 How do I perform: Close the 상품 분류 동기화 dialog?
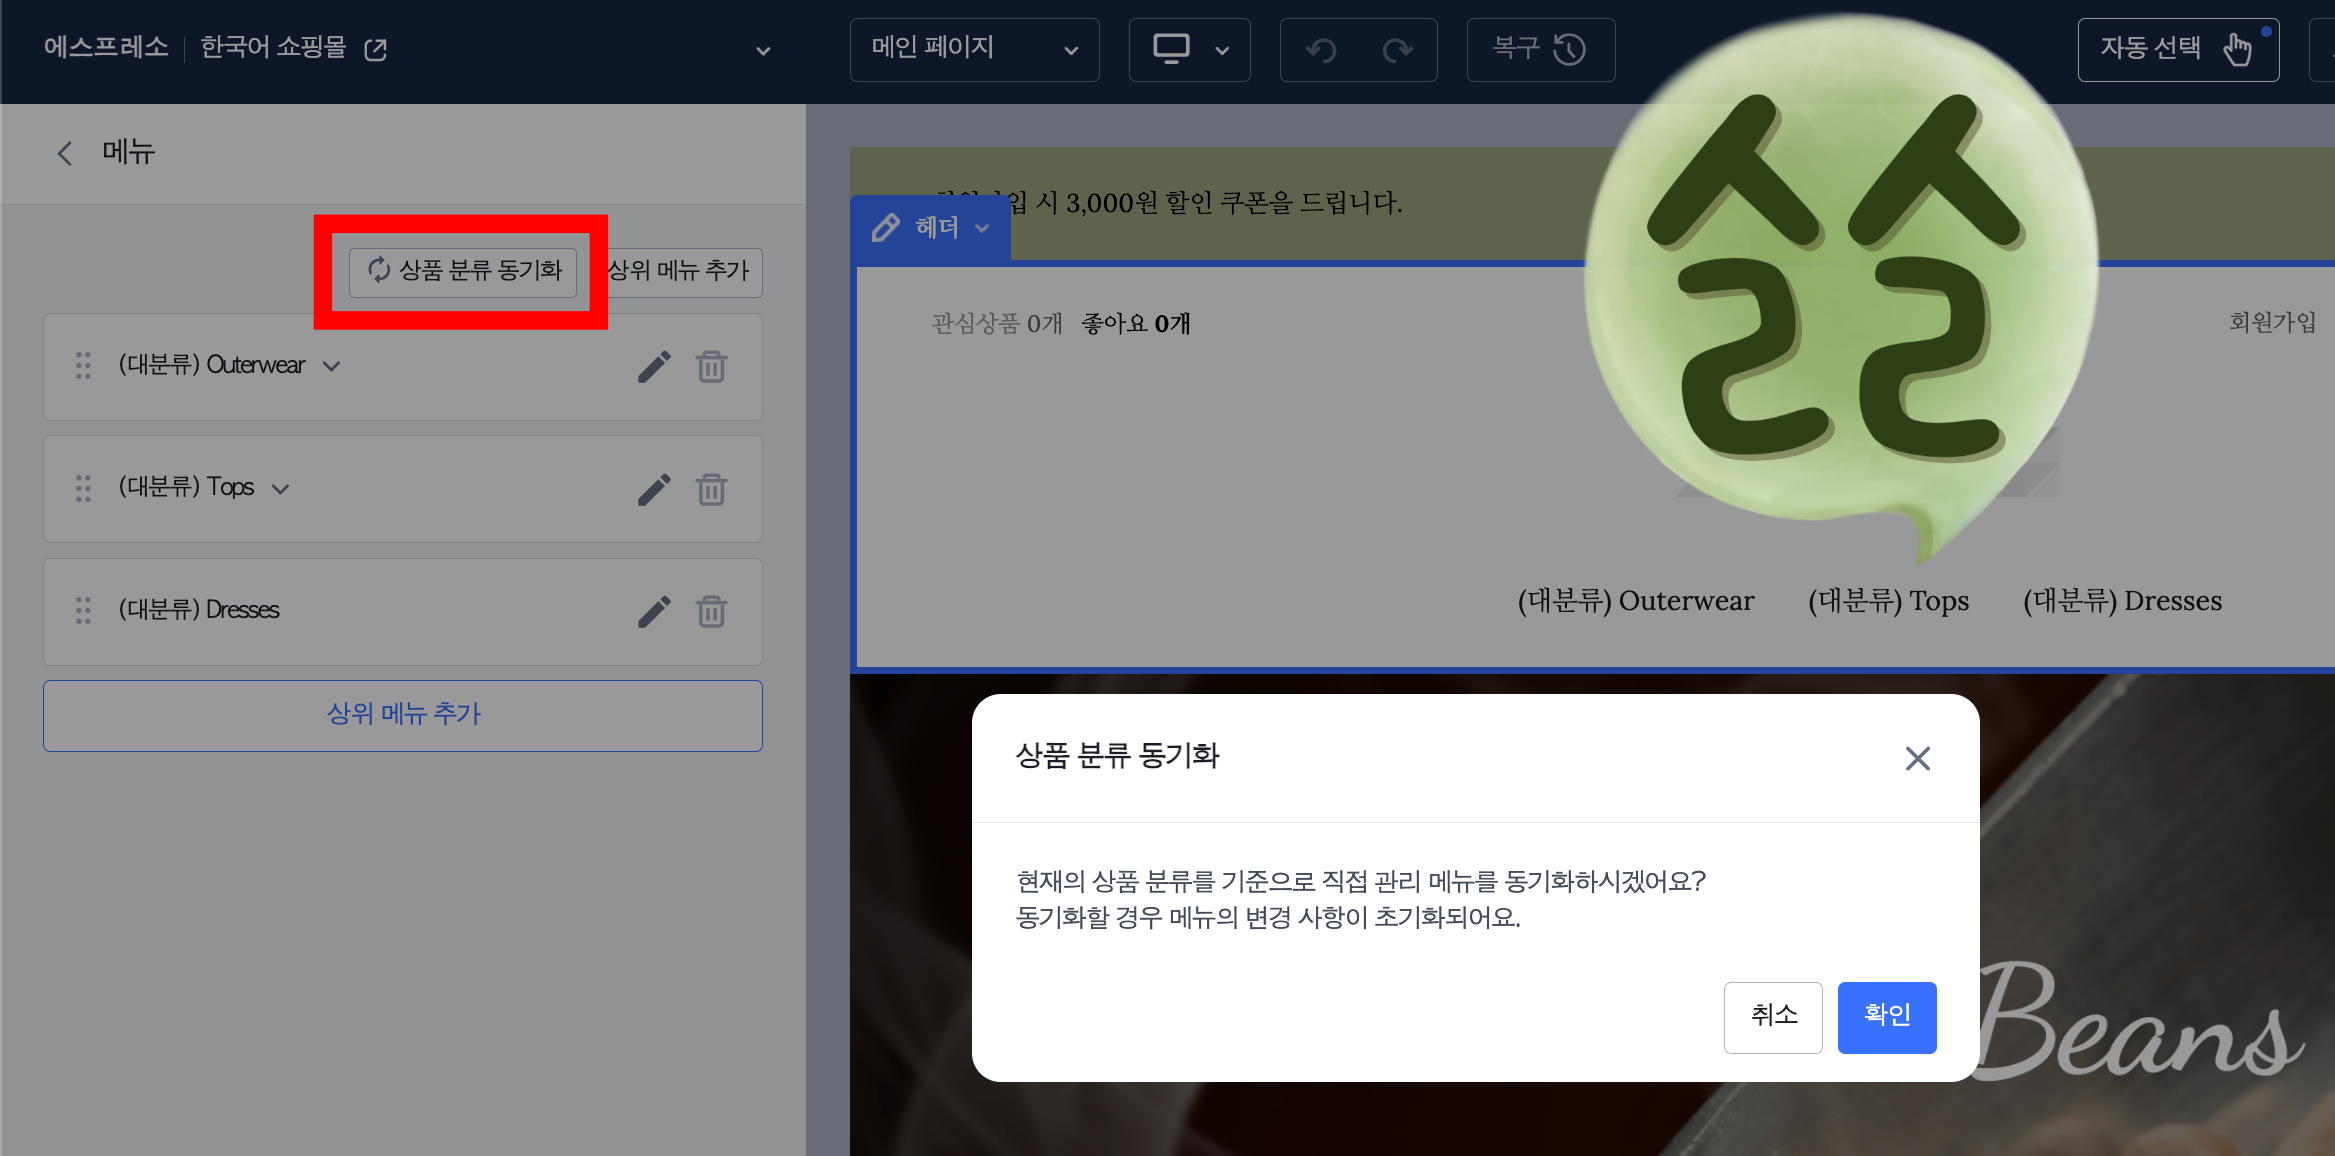click(x=1917, y=758)
